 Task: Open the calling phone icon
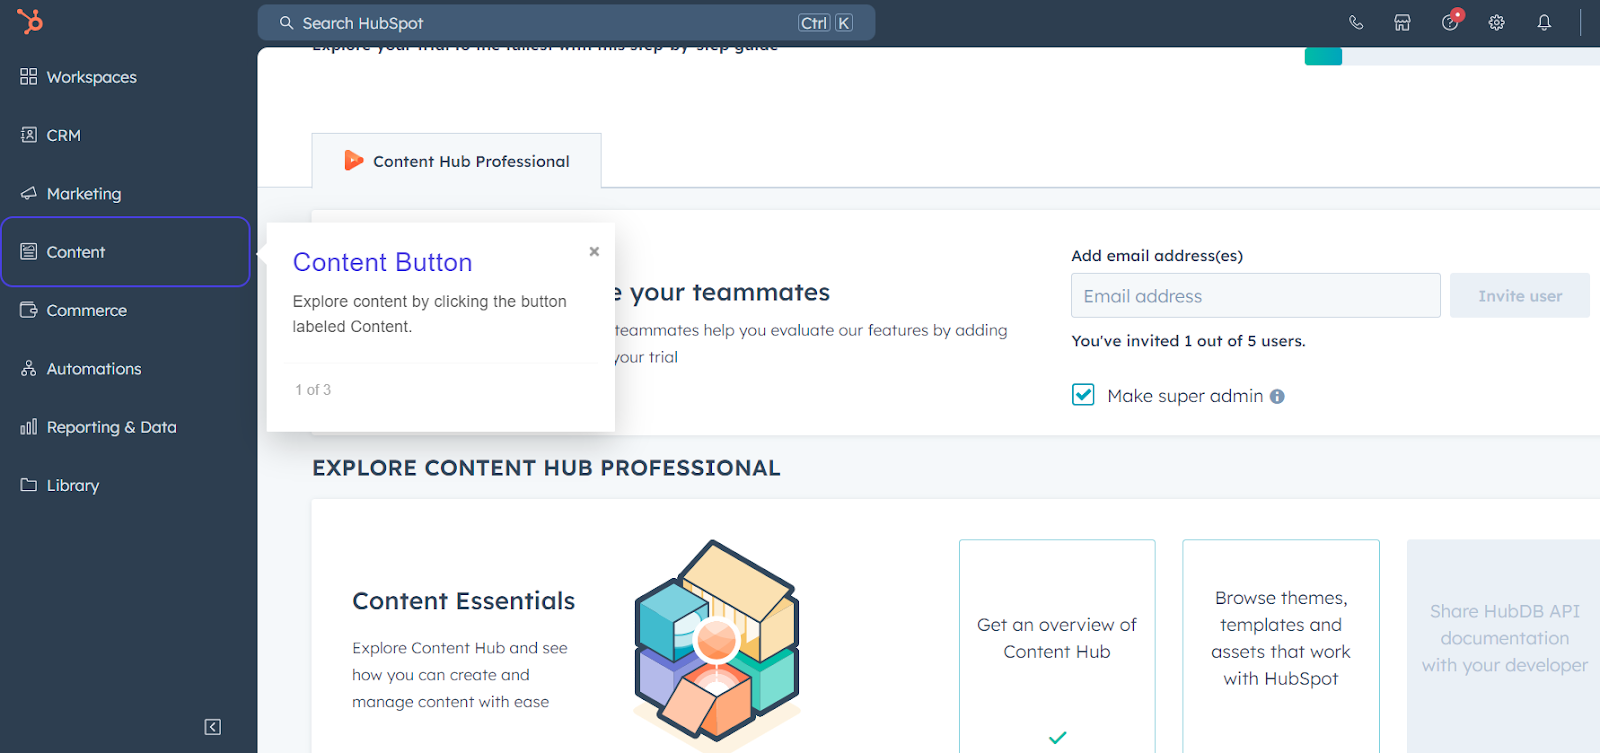pyautogui.click(x=1356, y=22)
